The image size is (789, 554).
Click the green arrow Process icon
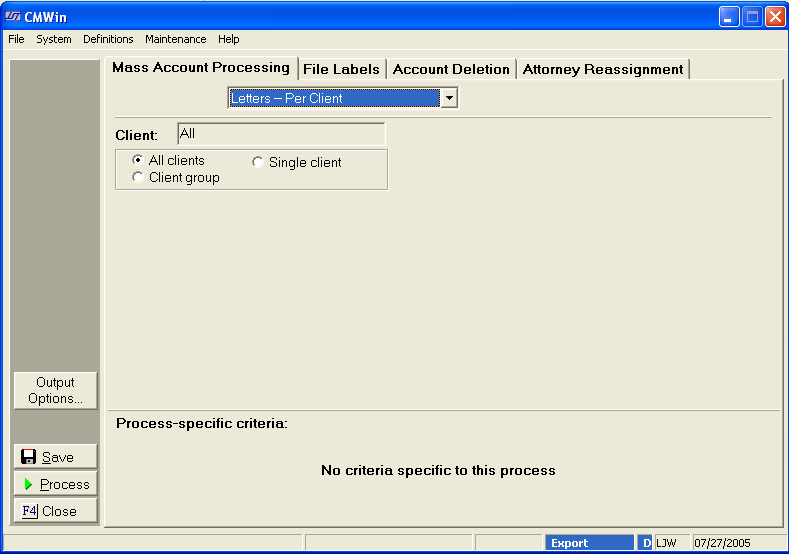point(29,484)
